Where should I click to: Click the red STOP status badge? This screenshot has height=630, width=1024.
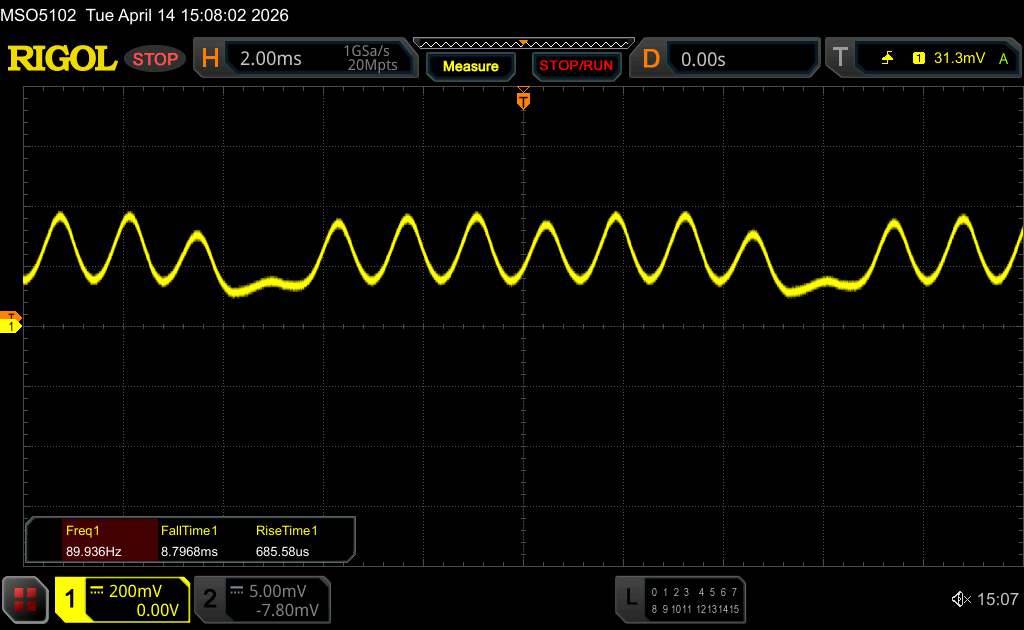[x=156, y=59]
